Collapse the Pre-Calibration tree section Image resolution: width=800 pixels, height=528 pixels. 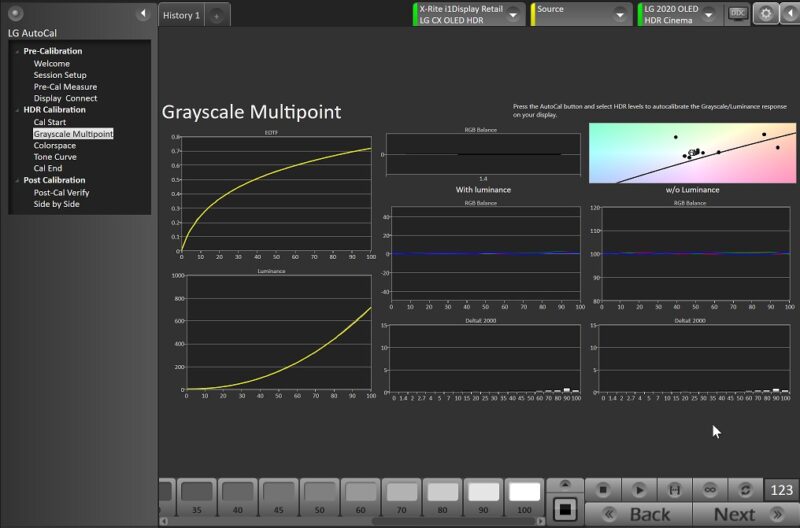16,51
